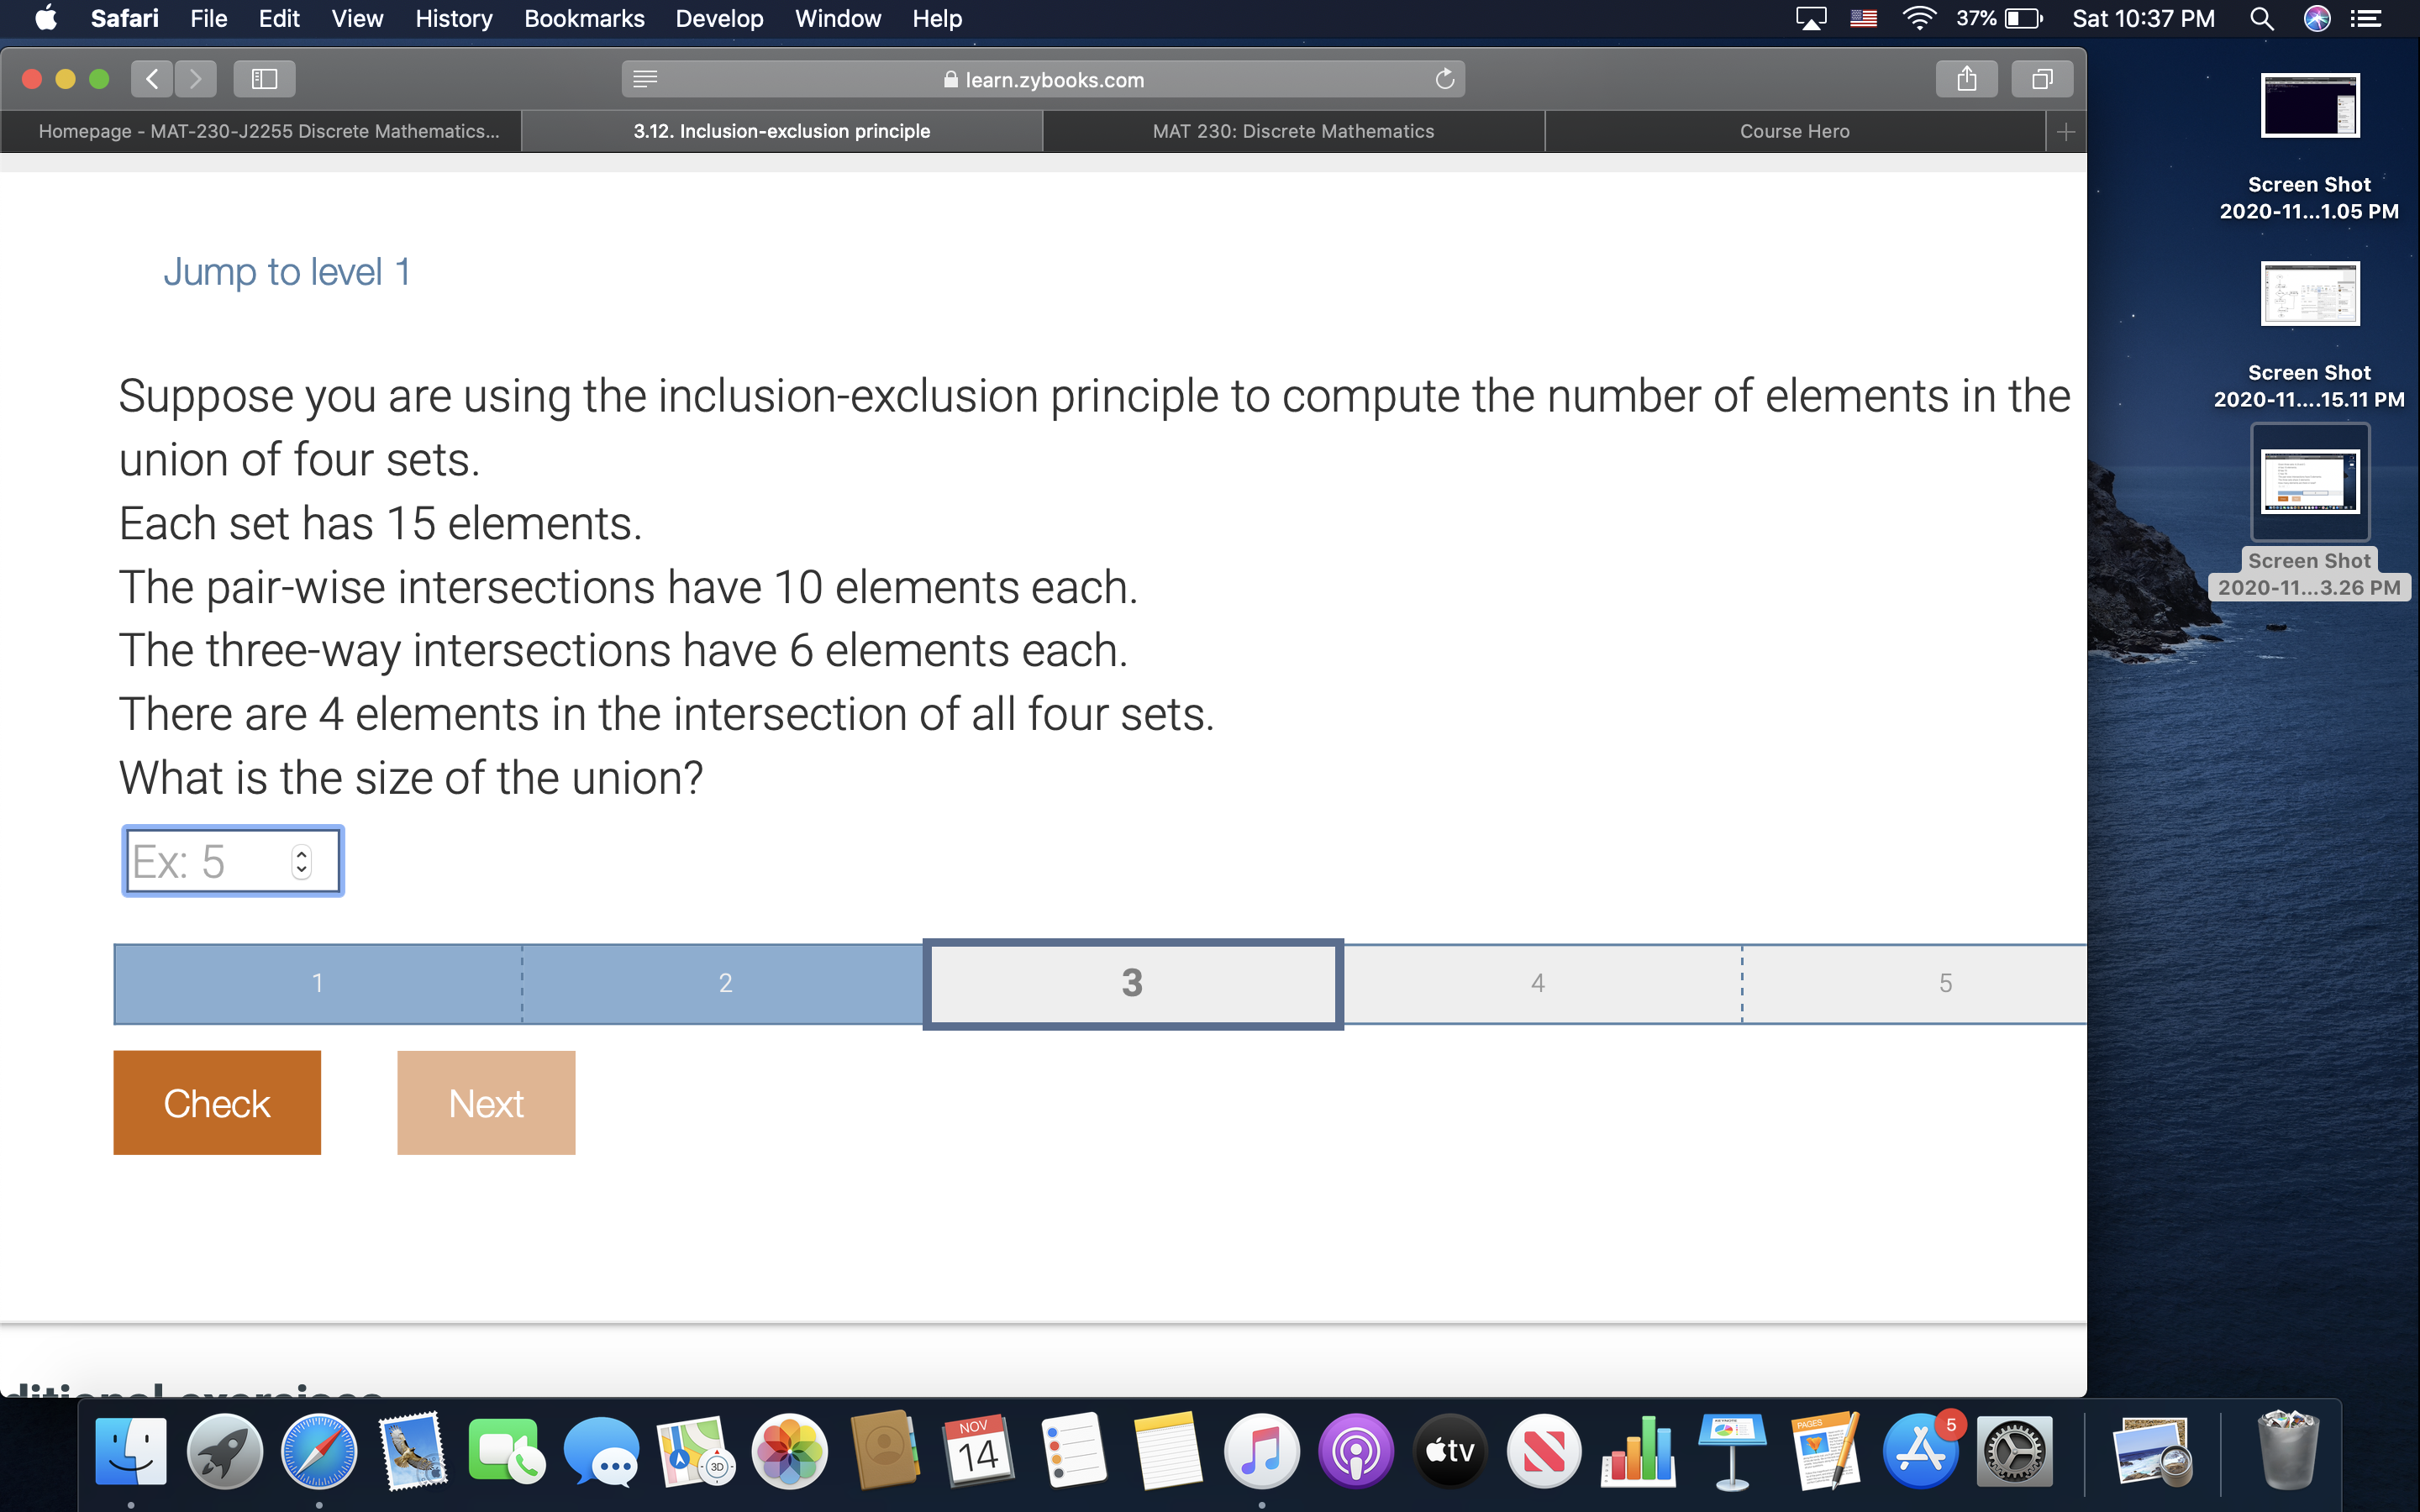Screen dimensions: 2420x1512
Task: Click the Share icon in Safari toolbar
Action: (1966, 79)
